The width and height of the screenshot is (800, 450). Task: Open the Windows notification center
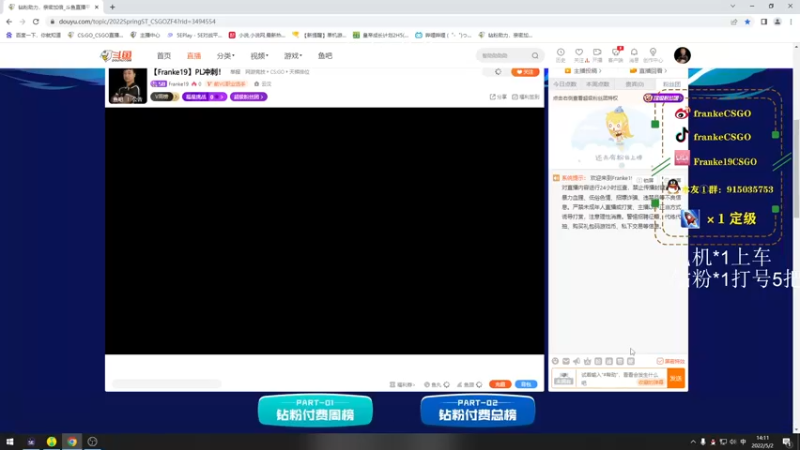[787, 441]
